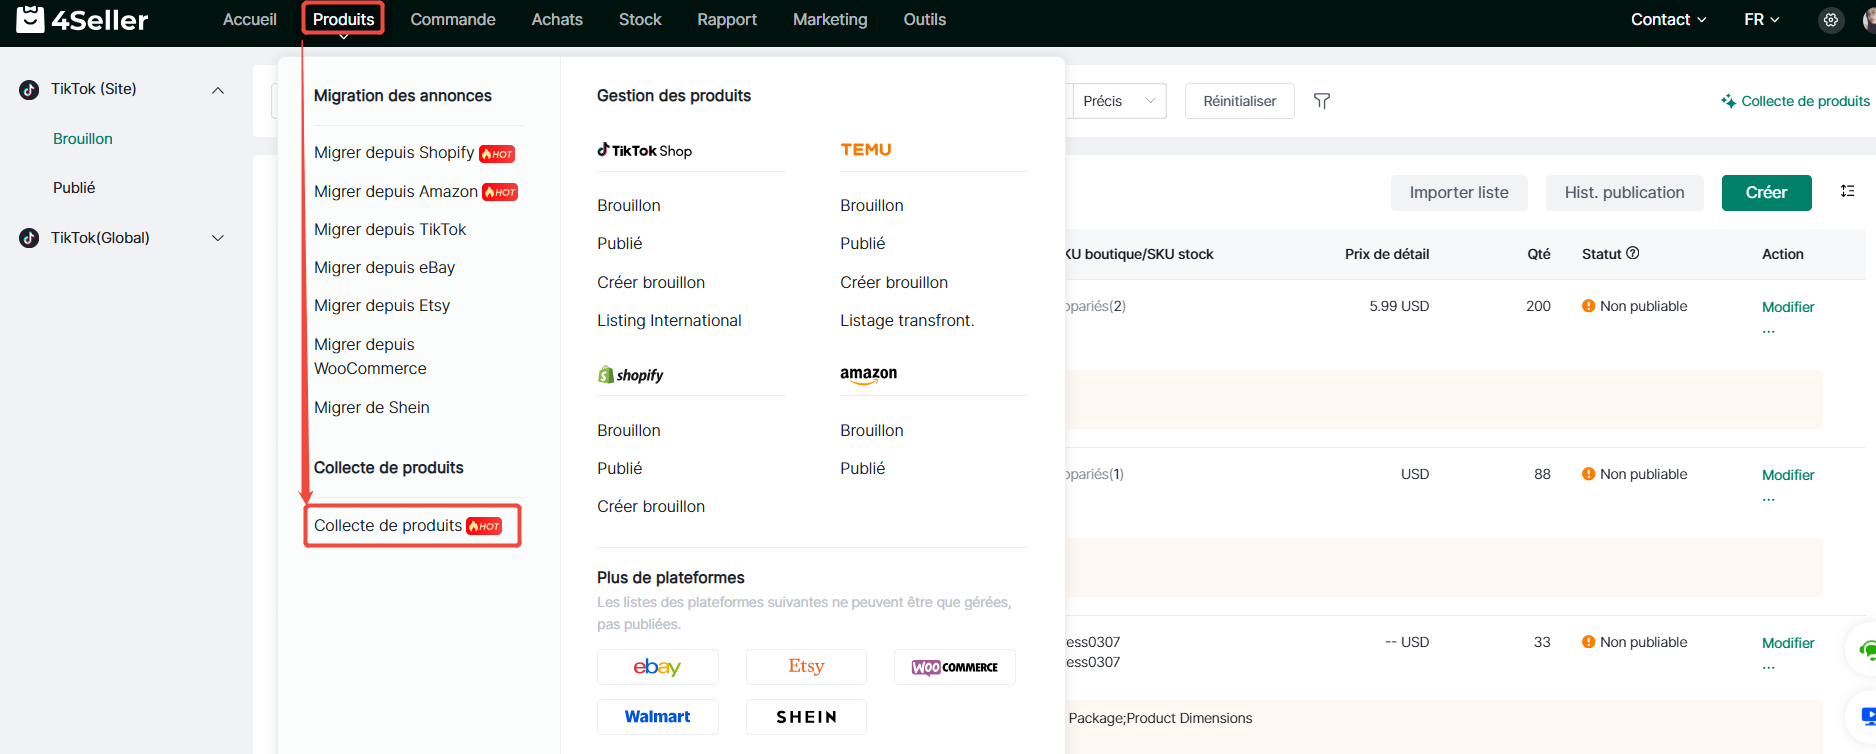Select the Etsy platform tile
Screen dimensions: 1876x754
point(806,667)
